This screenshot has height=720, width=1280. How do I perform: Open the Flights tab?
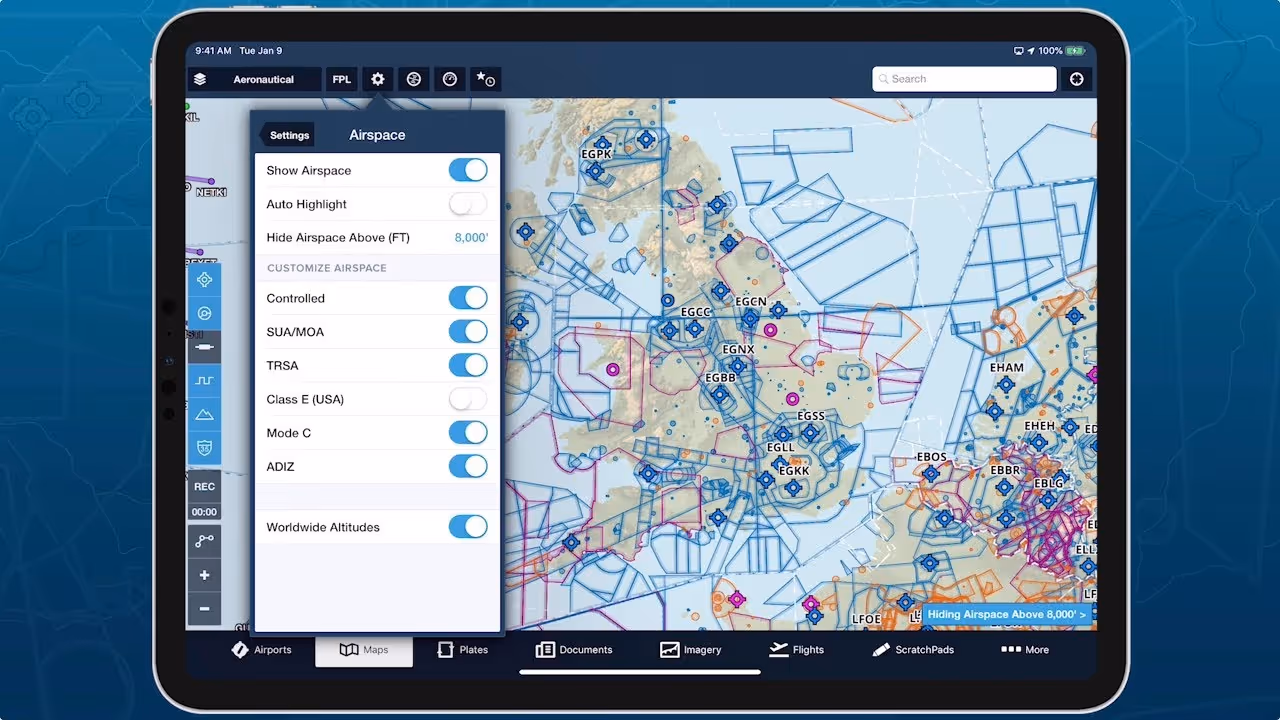[x=797, y=650]
